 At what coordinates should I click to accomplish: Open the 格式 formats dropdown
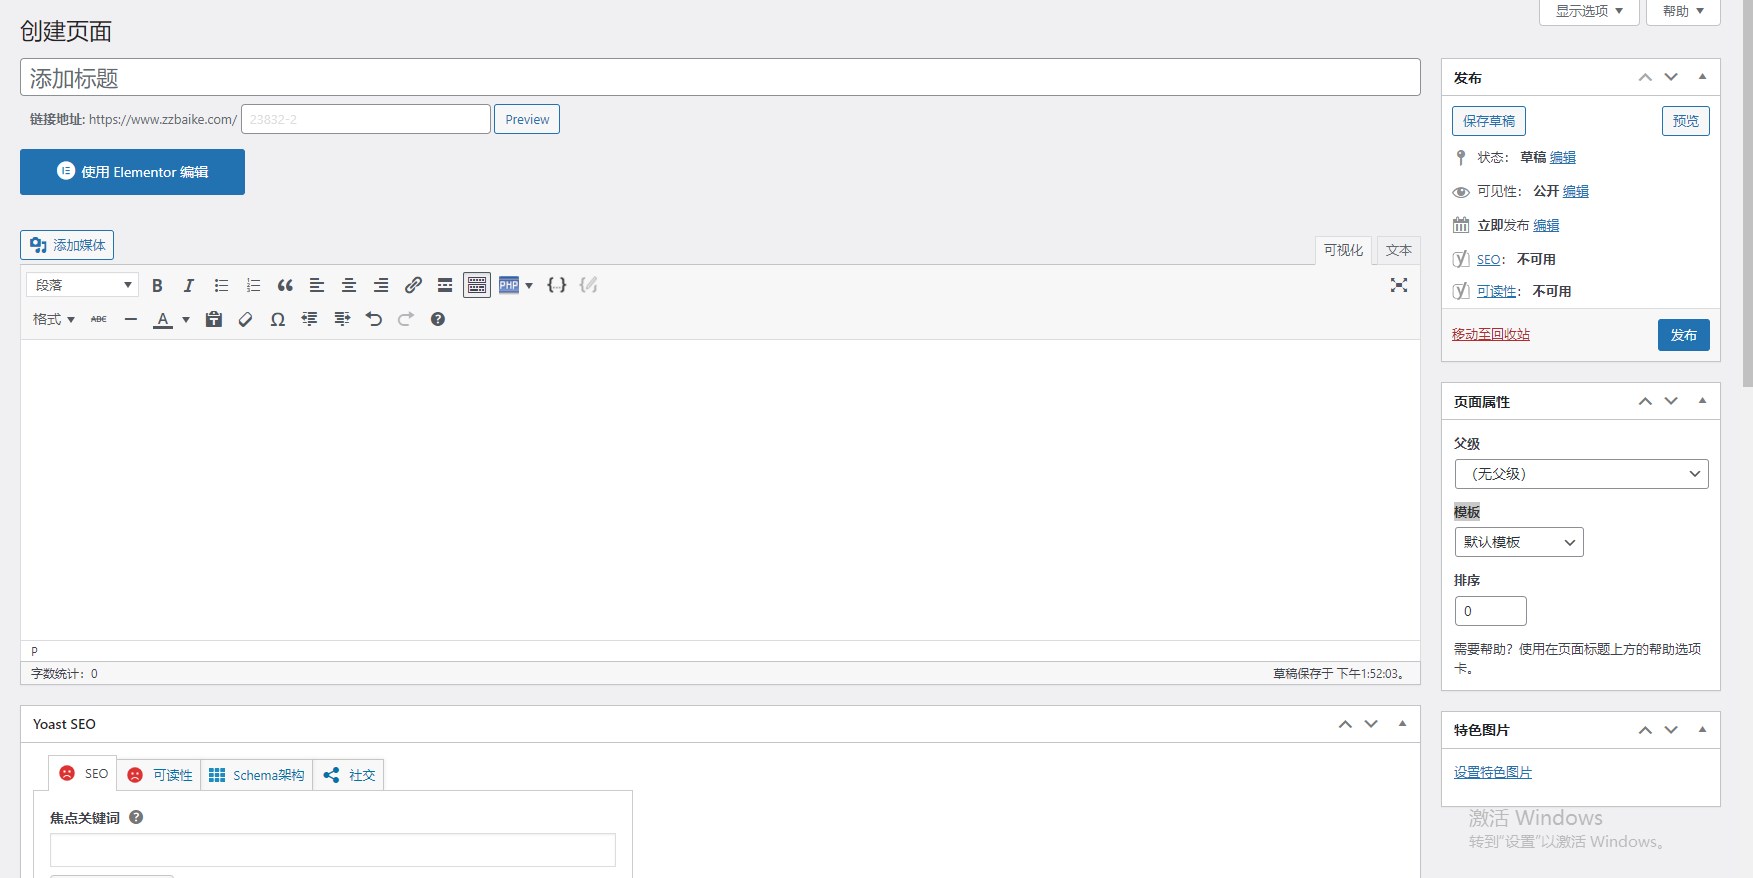[x=54, y=320]
